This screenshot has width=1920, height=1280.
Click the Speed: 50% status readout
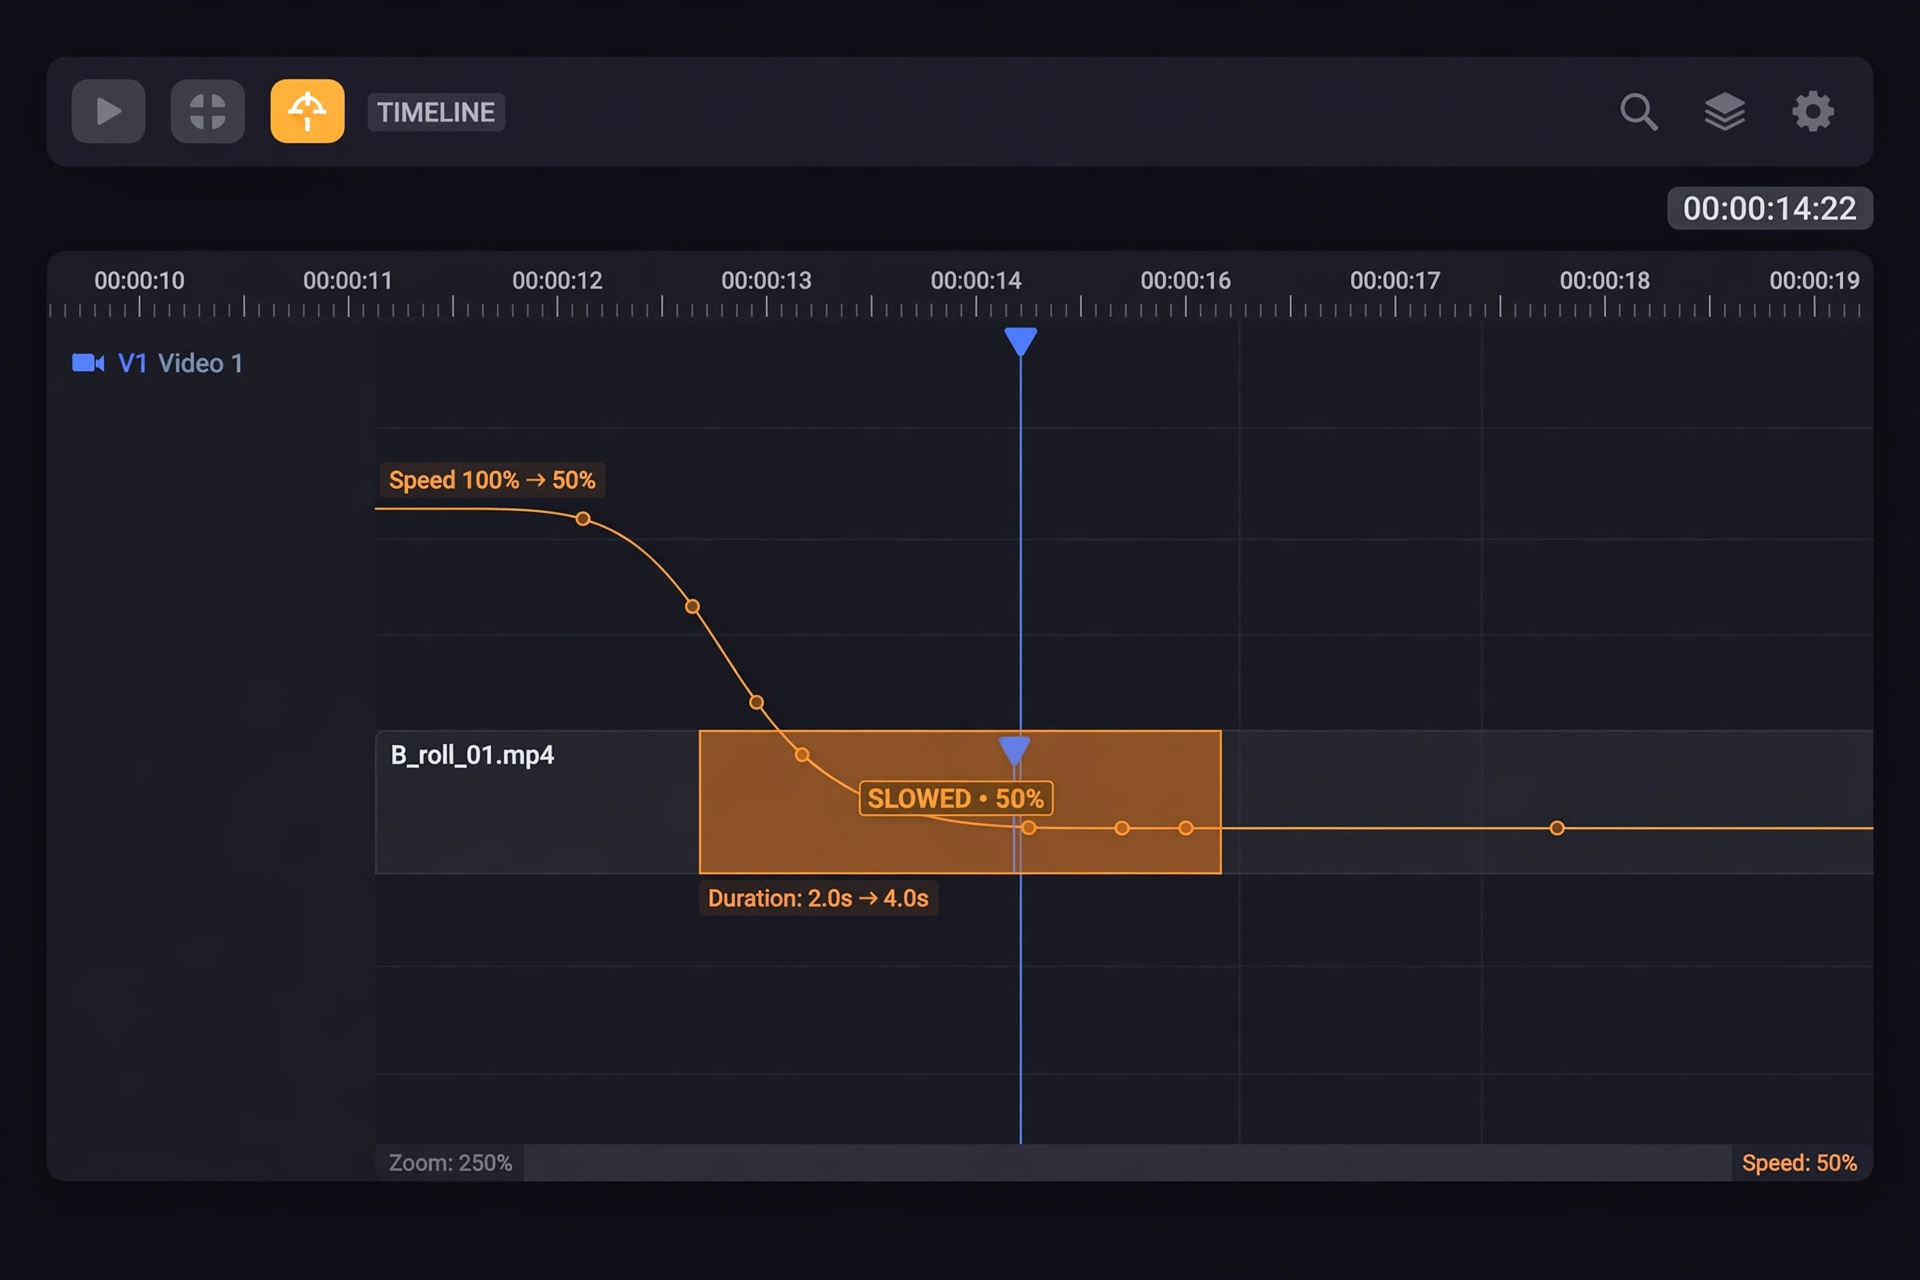pyautogui.click(x=1799, y=1163)
